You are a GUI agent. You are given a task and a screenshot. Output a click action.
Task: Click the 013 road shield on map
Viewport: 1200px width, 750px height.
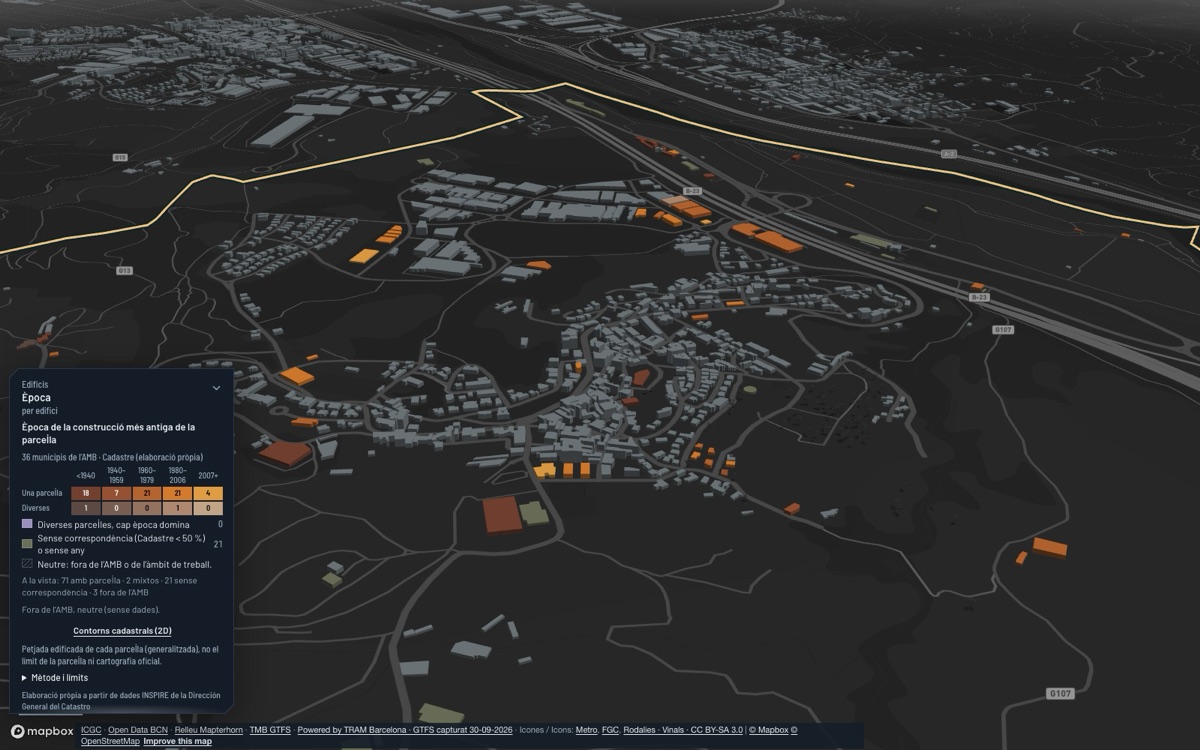(x=124, y=270)
